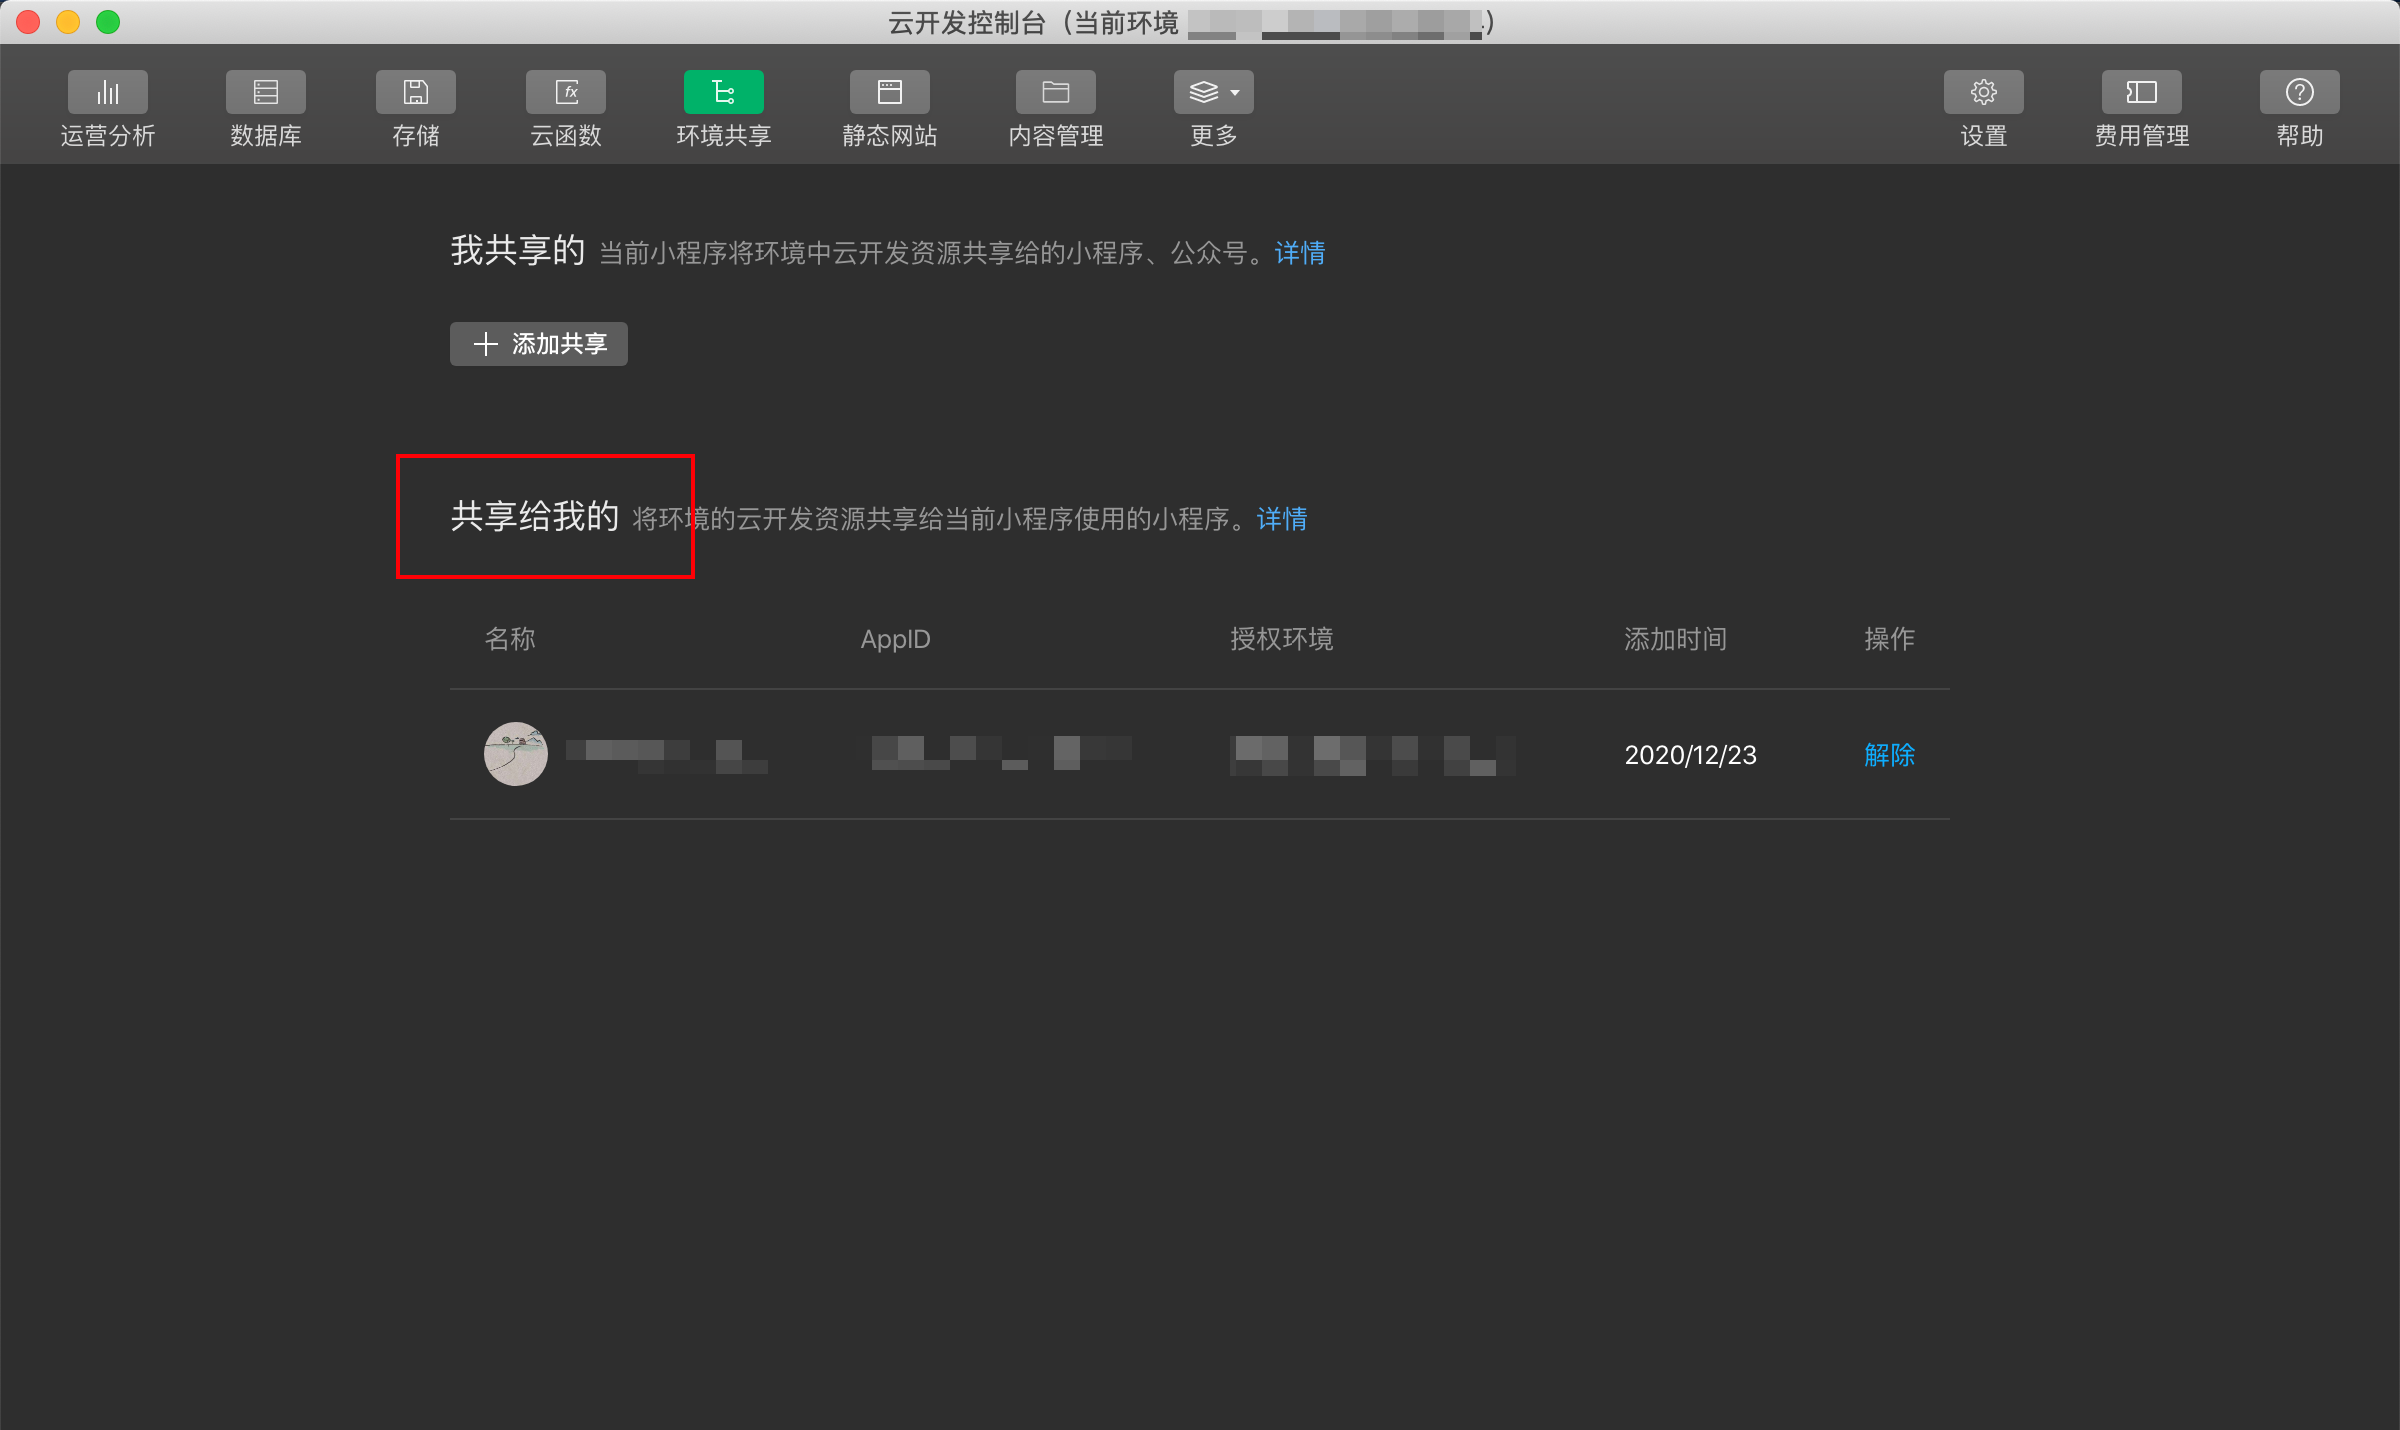Click the AppID column header
Viewport: 2400px width, 1430px height.
tap(895, 639)
